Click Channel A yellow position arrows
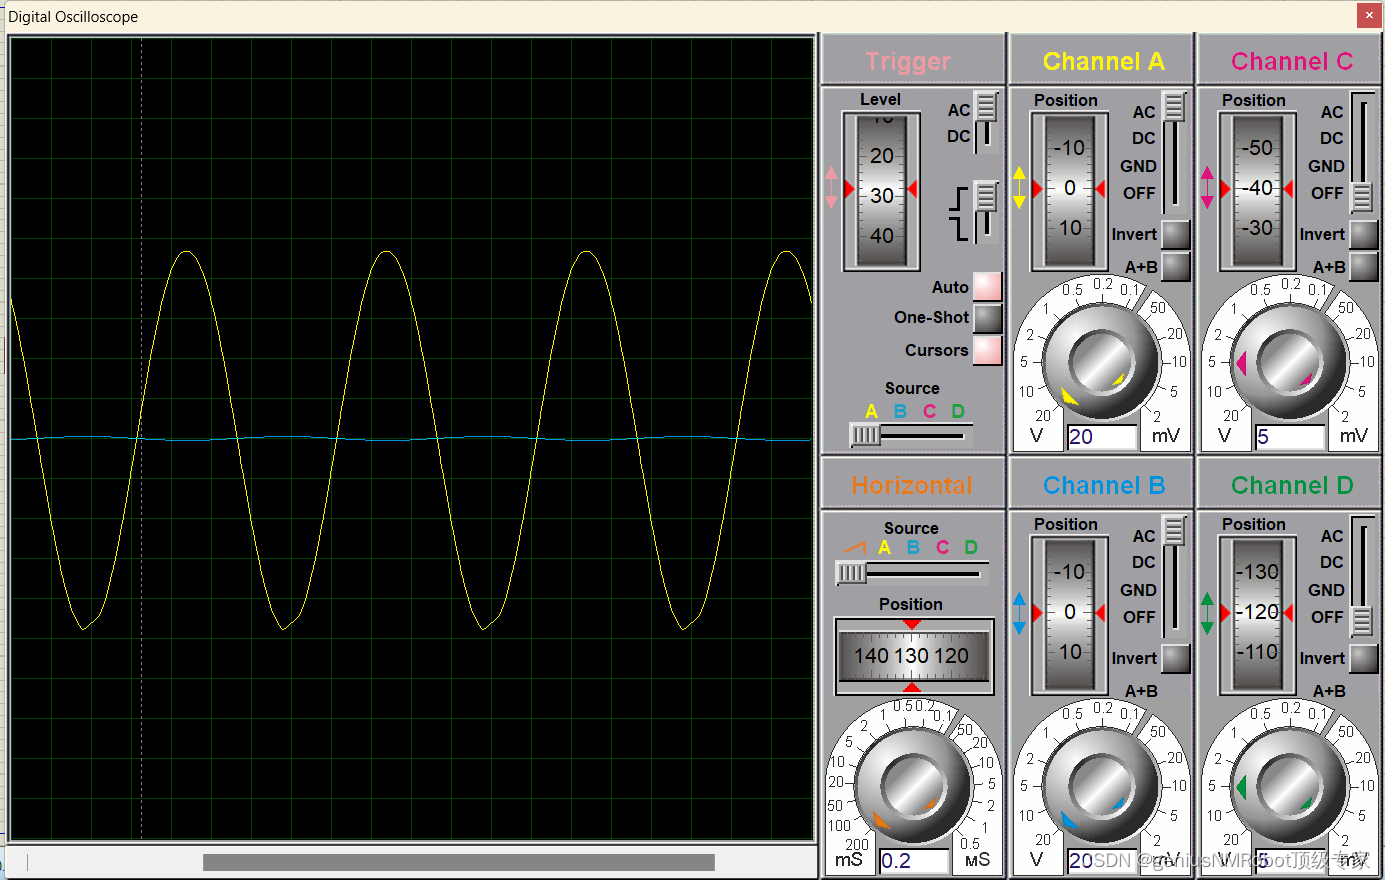 1019,188
